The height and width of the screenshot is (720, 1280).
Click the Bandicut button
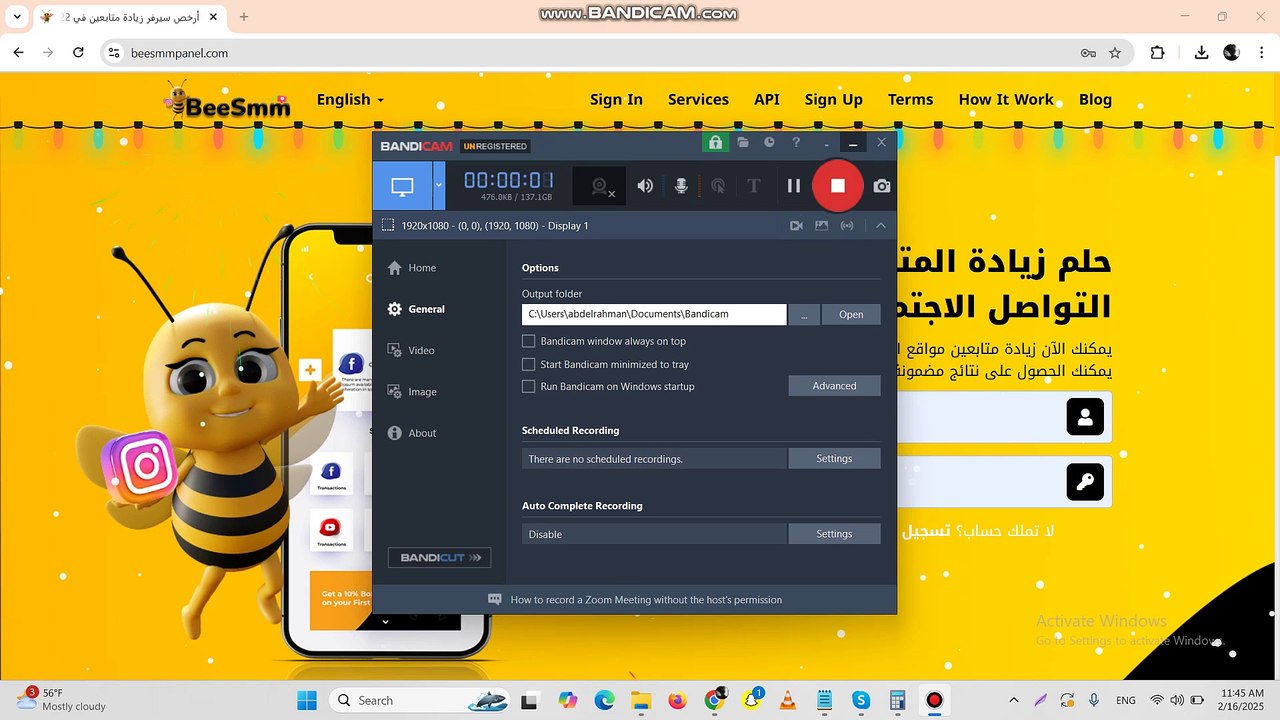[x=439, y=557]
